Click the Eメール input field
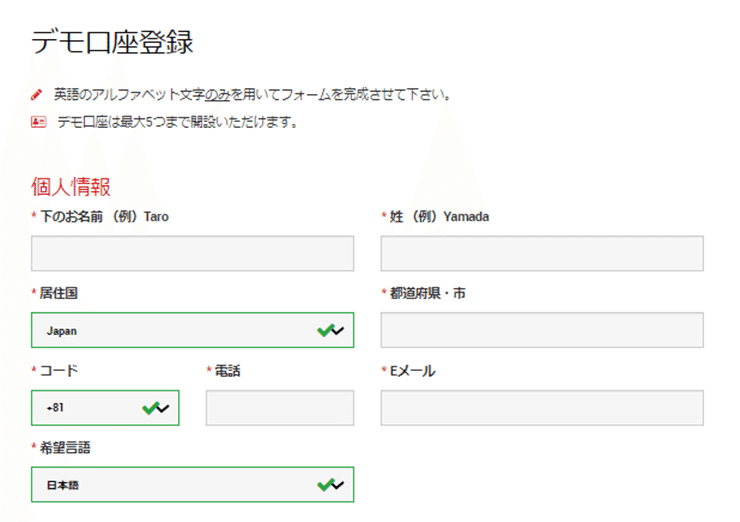This screenshot has width=740, height=522. click(542, 408)
